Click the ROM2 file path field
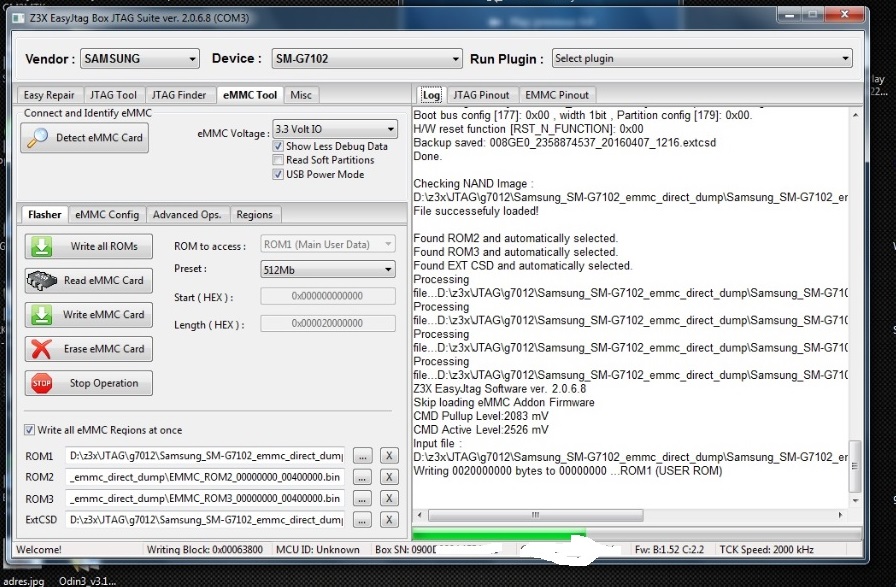 [x=205, y=477]
